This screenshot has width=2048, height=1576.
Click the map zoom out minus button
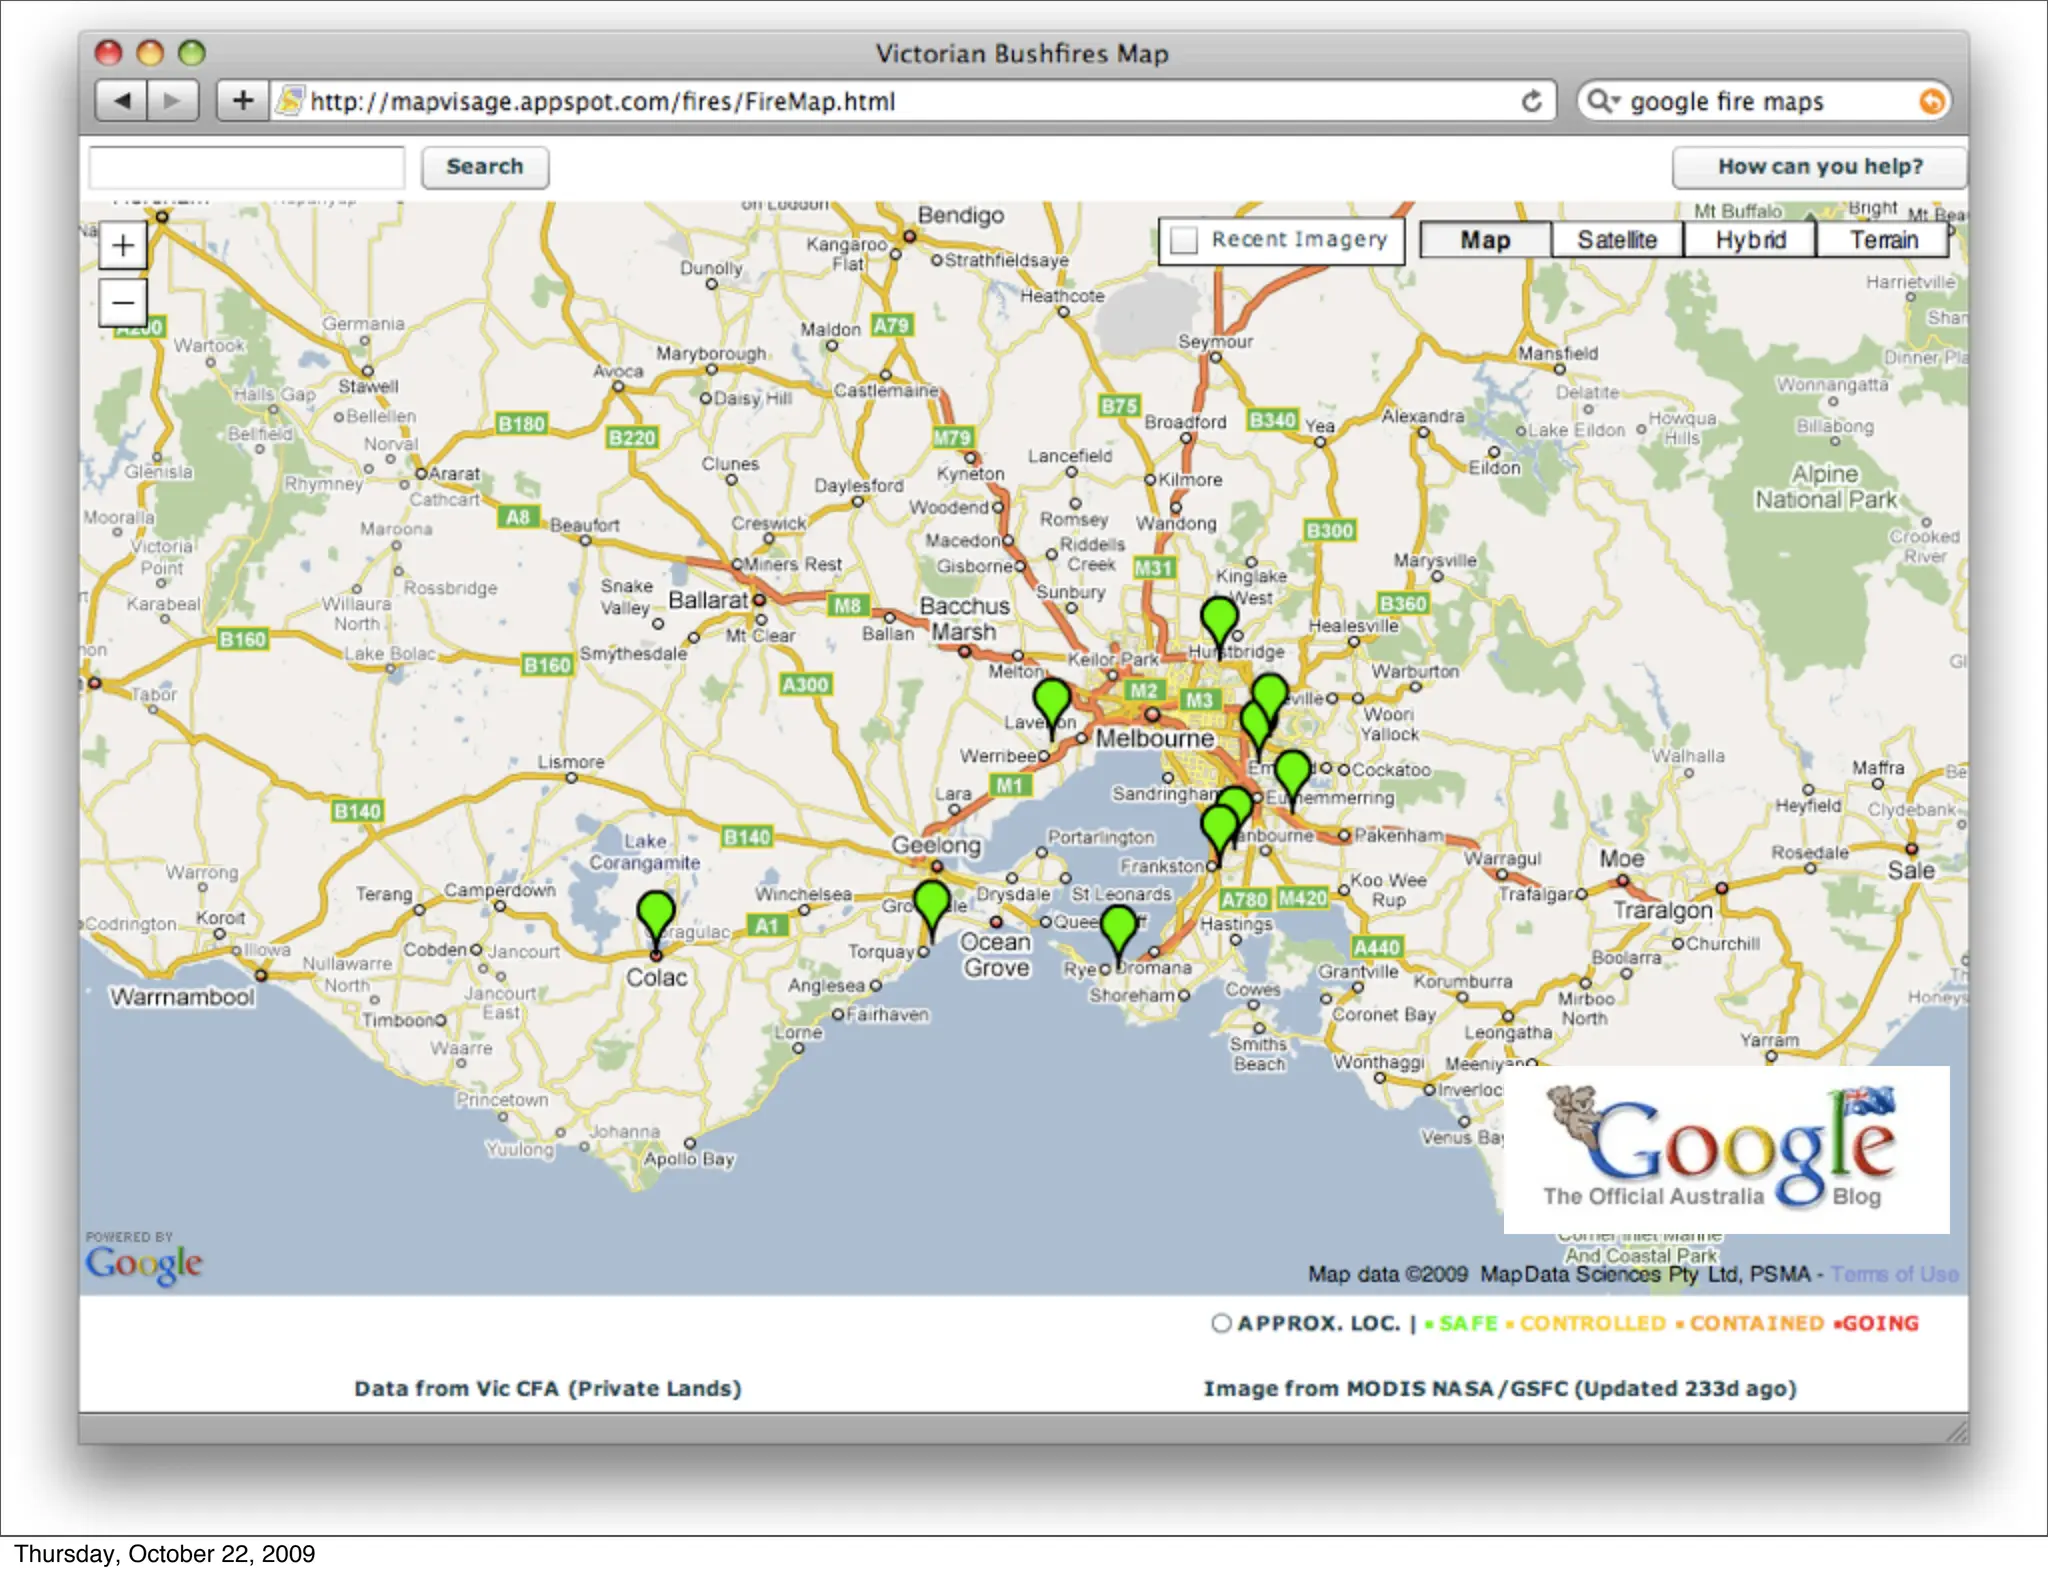[123, 302]
